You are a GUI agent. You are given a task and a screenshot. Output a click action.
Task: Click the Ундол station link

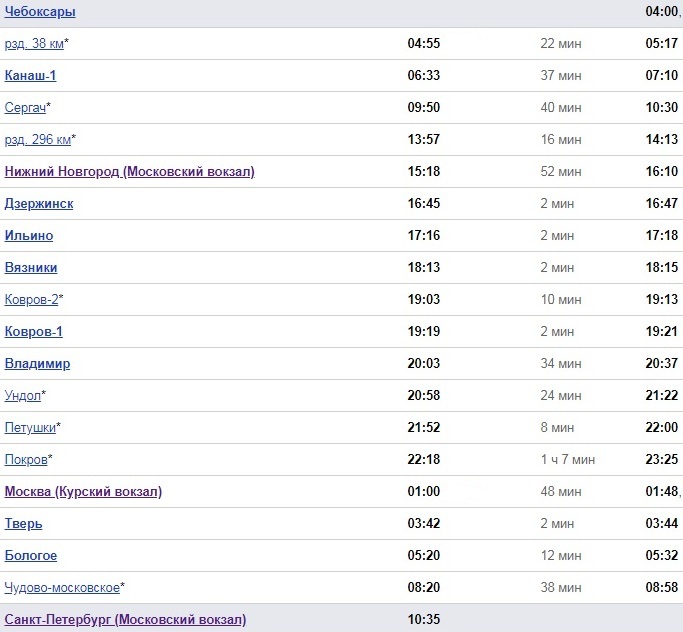23,396
